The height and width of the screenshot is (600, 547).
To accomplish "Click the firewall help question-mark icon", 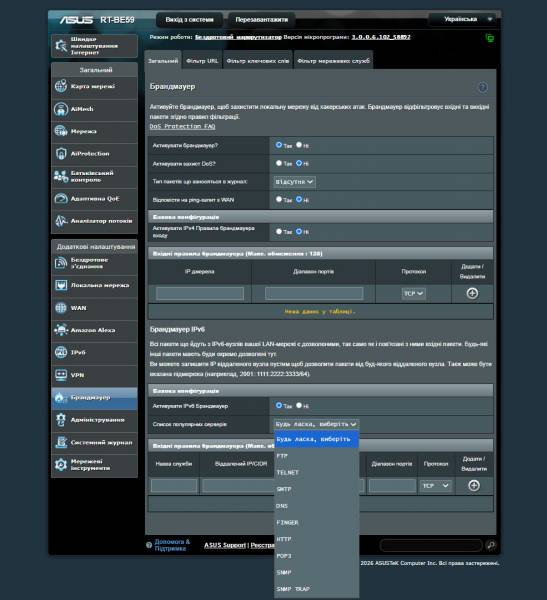I will pos(483,87).
